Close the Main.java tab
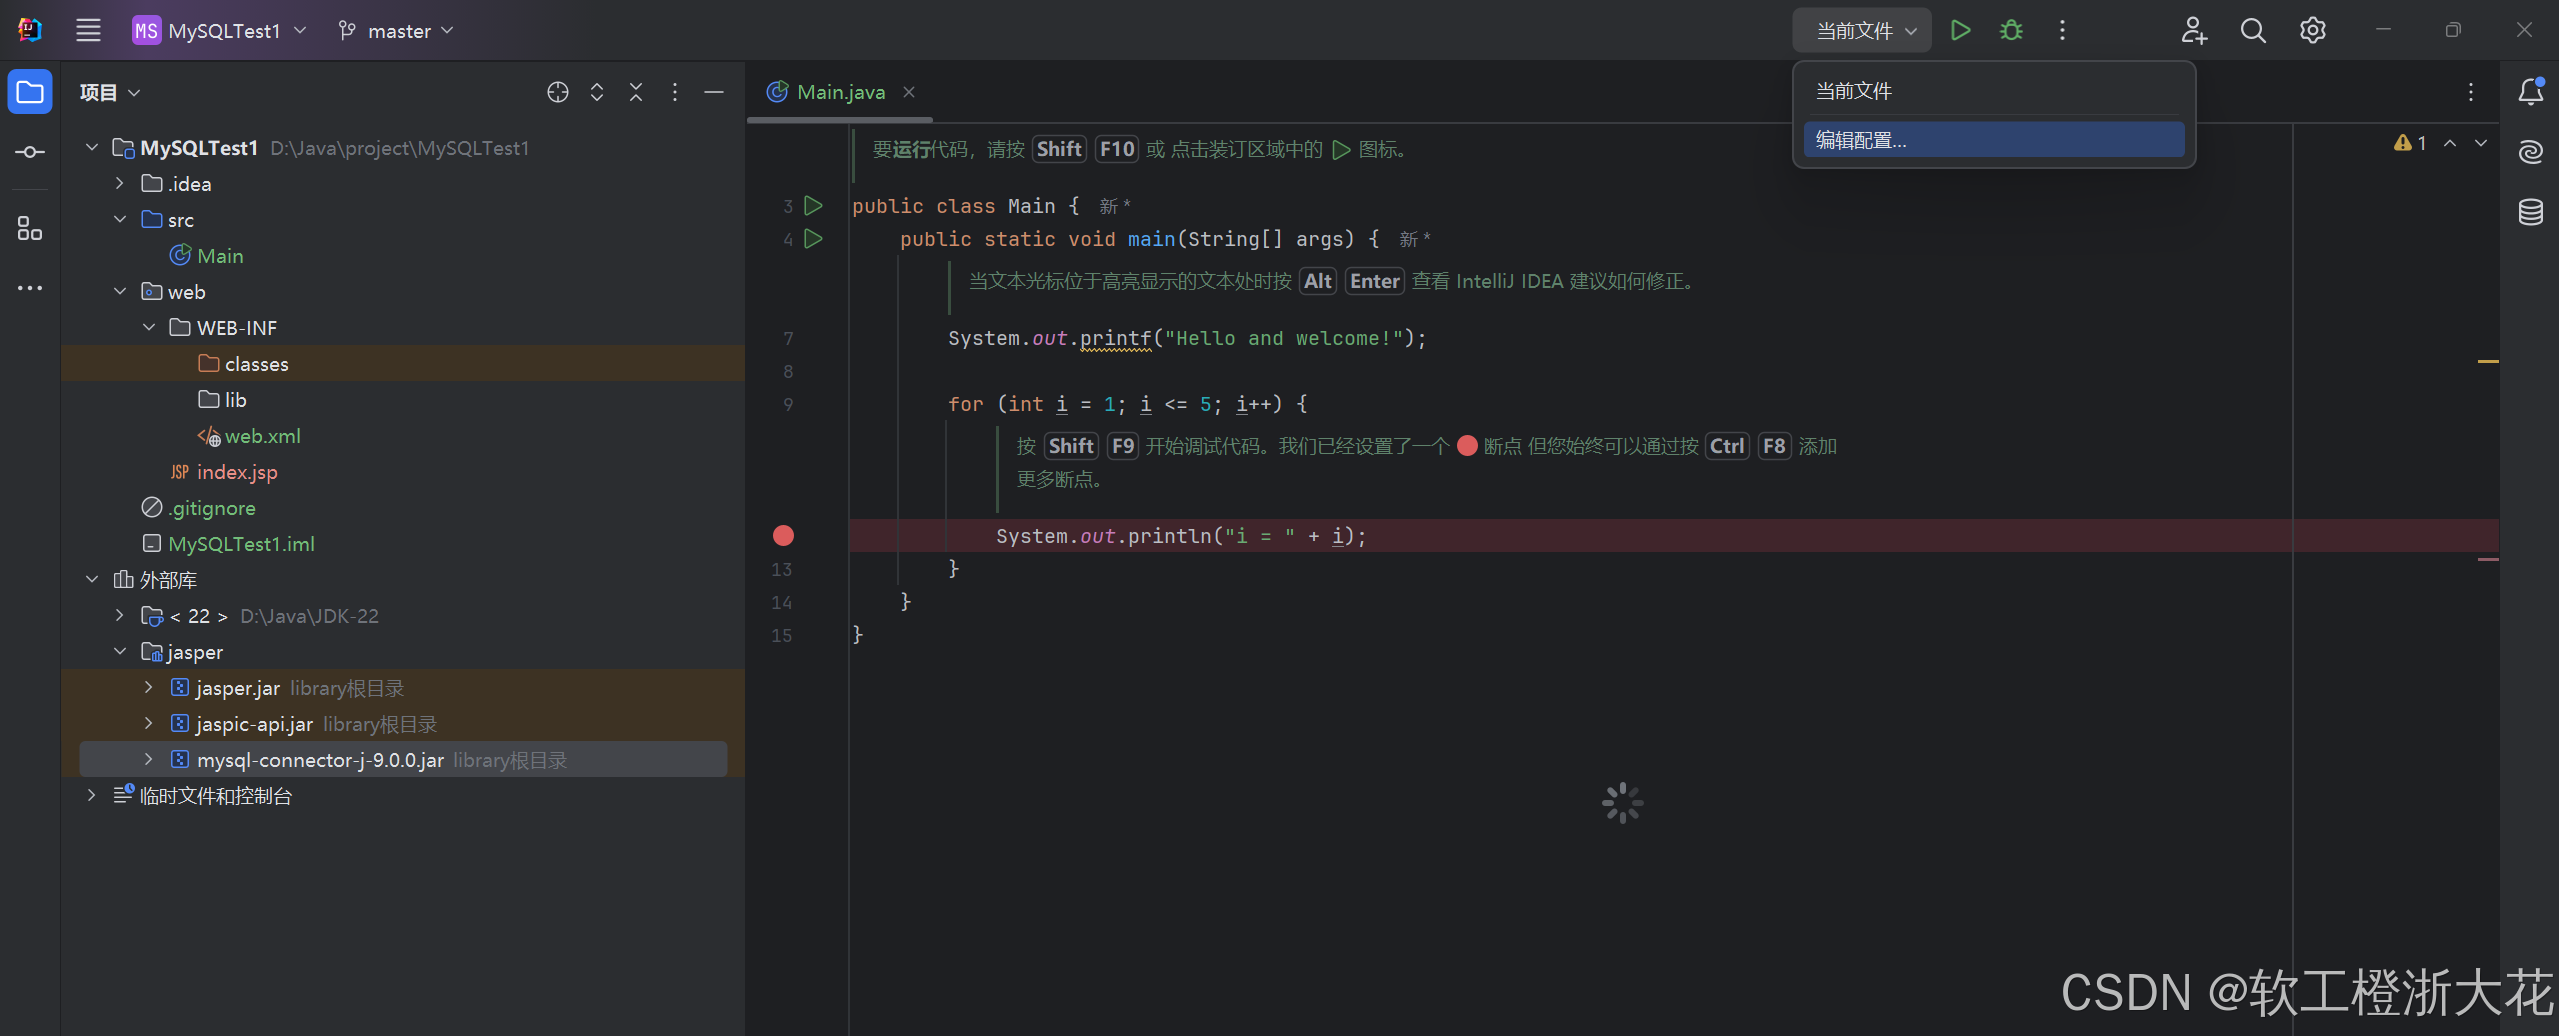Screen dimensions: 2559x1036 point(909,92)
